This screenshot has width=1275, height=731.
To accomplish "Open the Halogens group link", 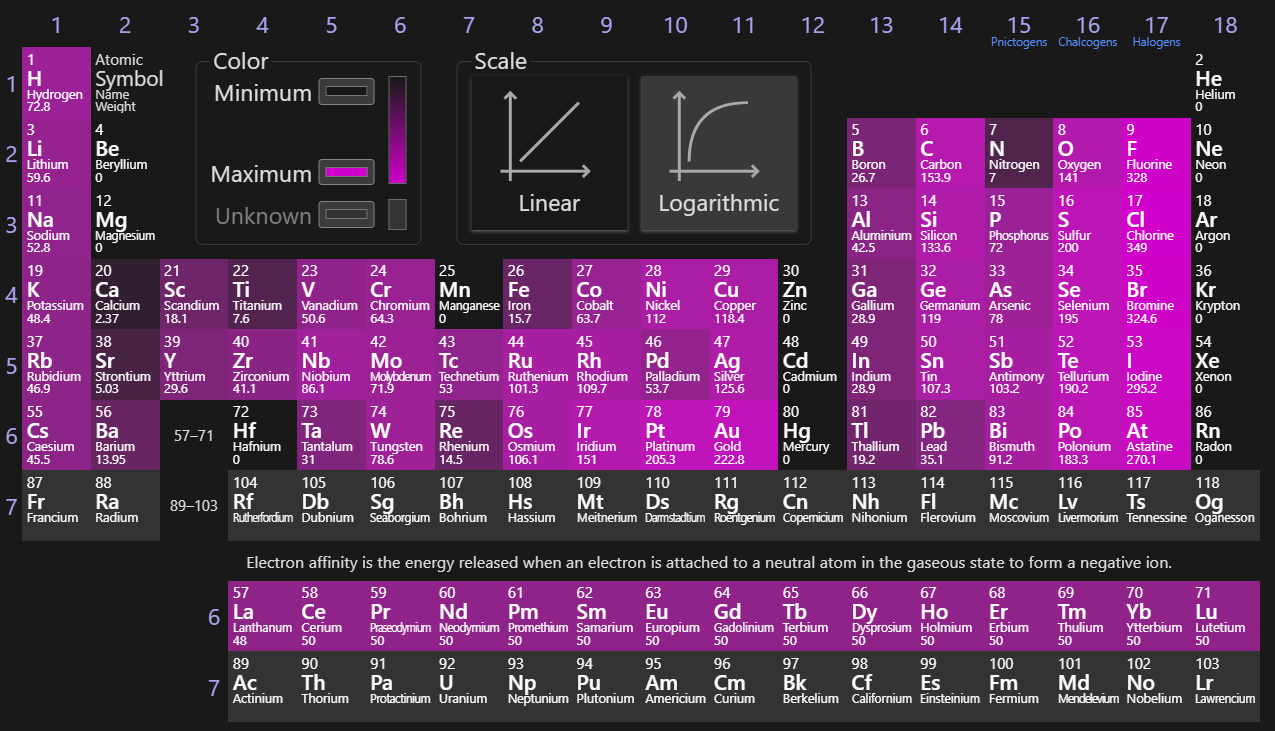I will click(1156, 42).
